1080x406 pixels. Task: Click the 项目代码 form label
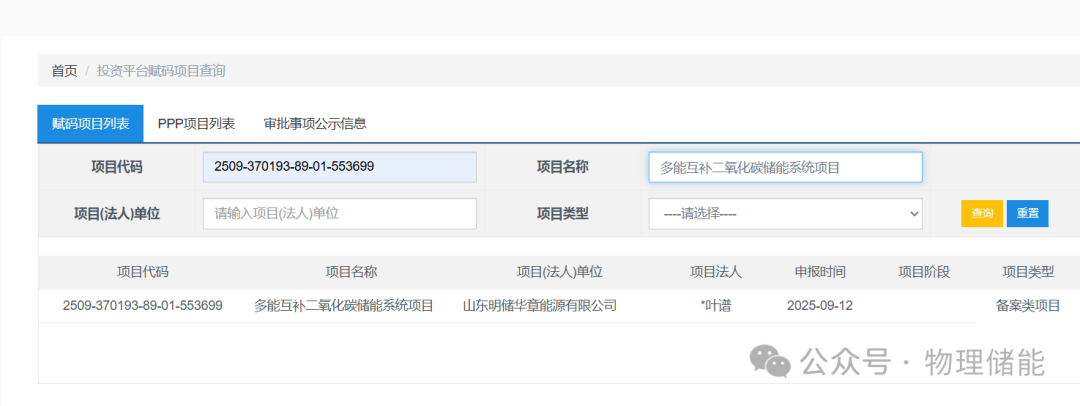(x=117, y=167)
